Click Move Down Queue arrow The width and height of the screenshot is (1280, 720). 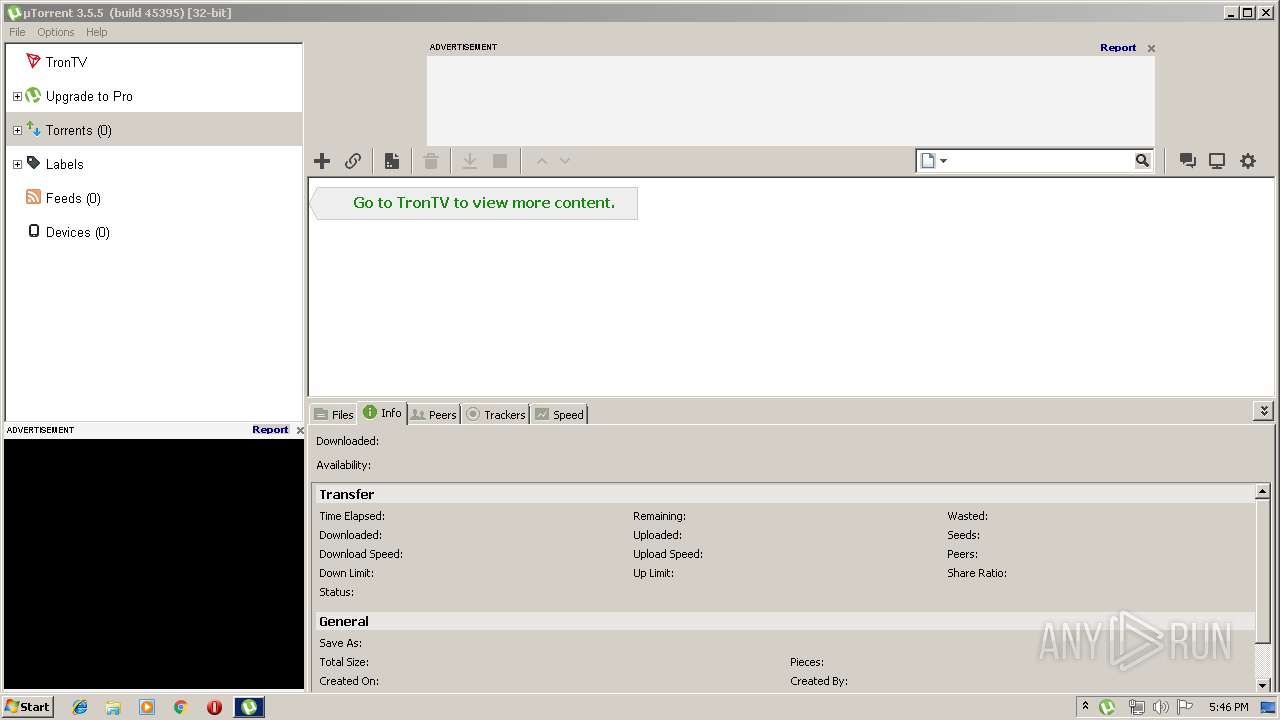tap(565, 161)
